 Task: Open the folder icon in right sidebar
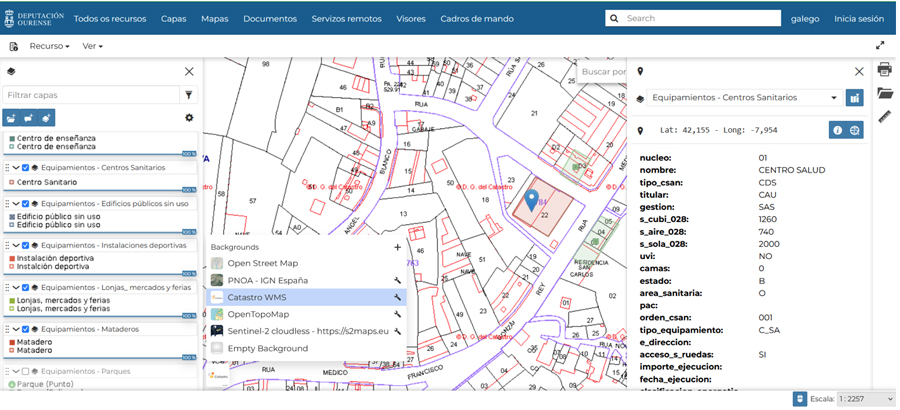click(x=884, y=93)
